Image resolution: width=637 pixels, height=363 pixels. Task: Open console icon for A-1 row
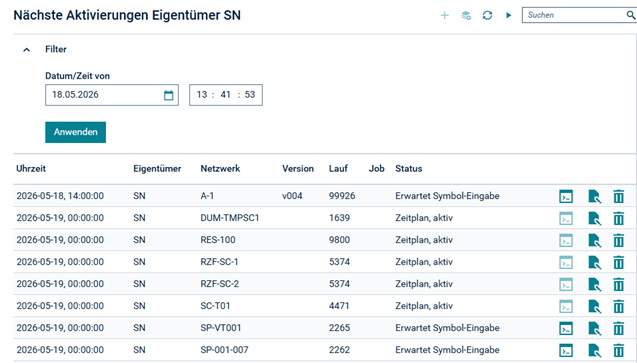566,196
